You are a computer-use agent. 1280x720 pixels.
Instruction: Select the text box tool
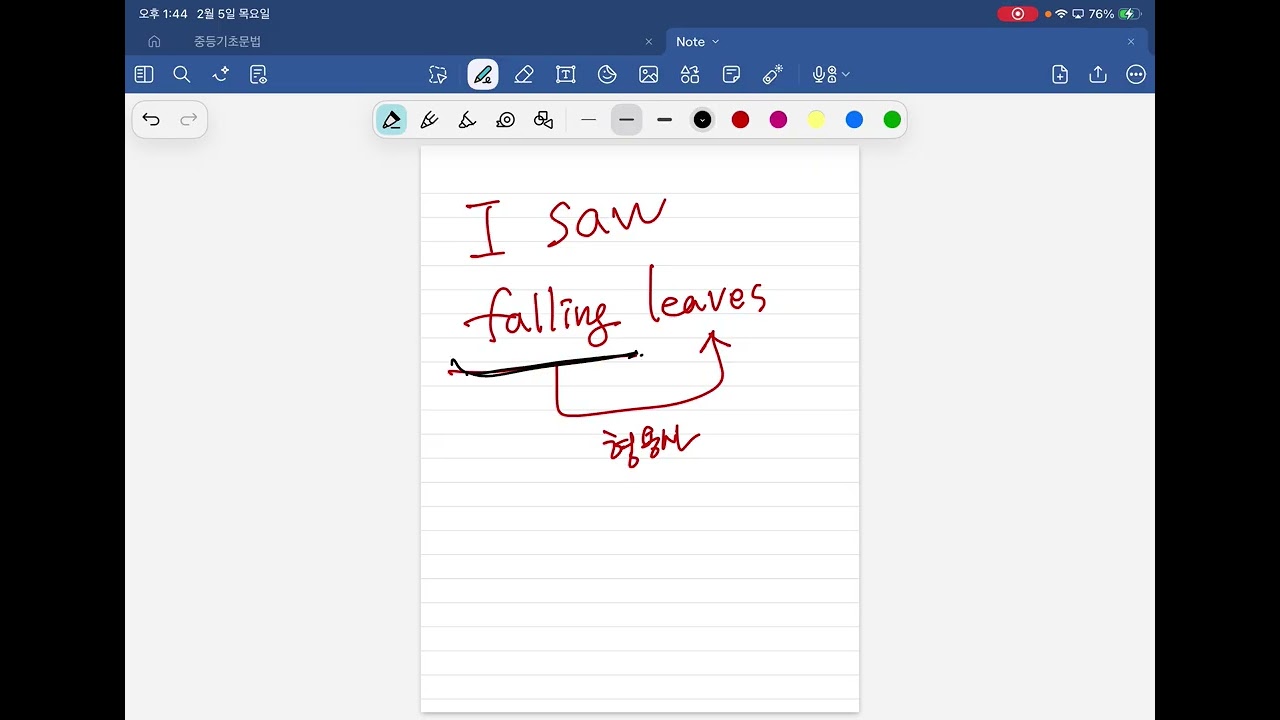point(566,74)
